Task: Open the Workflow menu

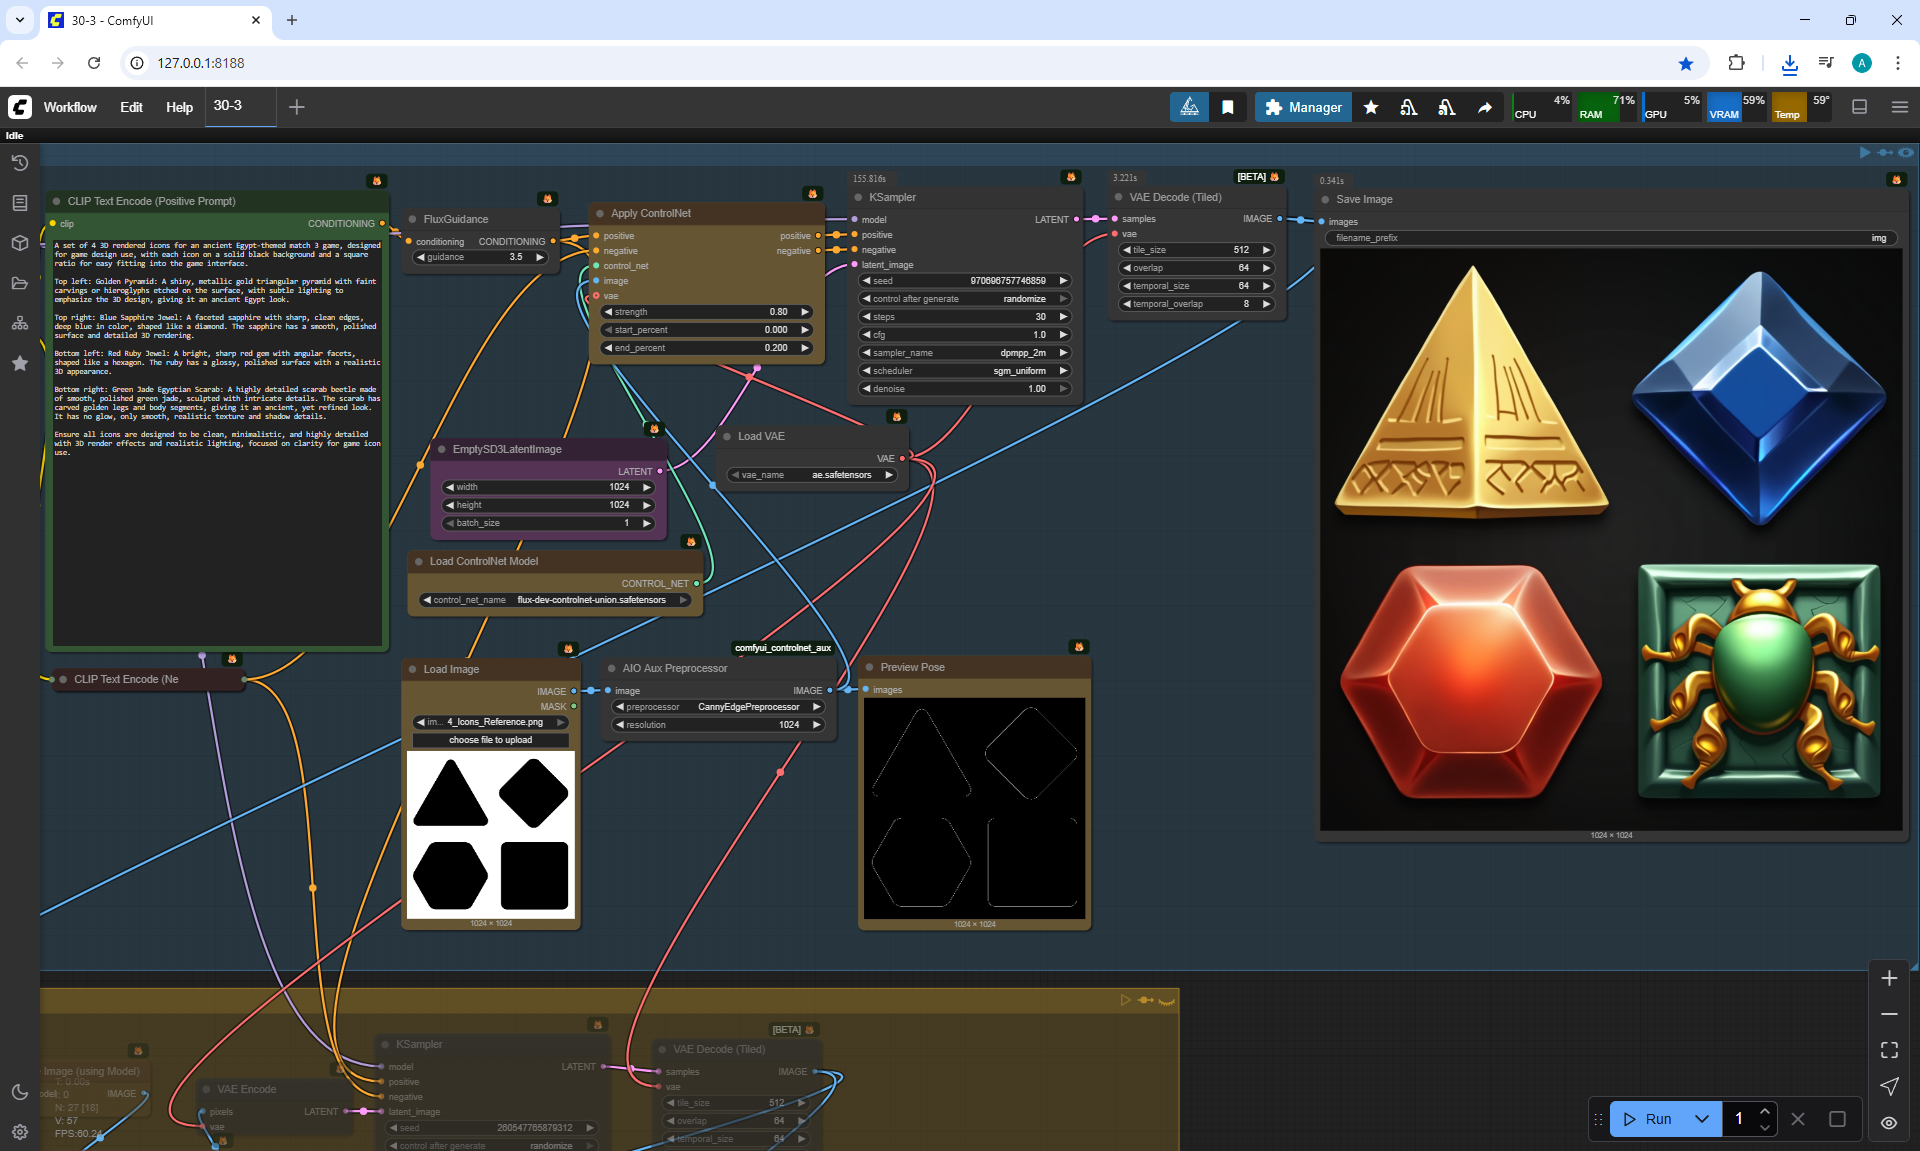Action: [x=70, y=107]
